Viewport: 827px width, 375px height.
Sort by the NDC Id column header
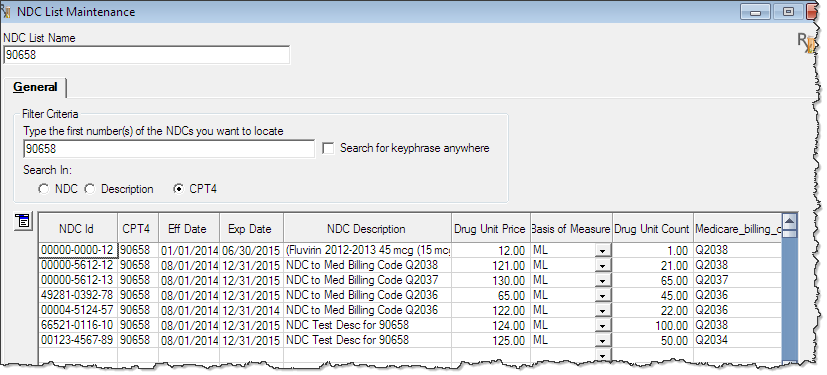click(x=78, y=228)
